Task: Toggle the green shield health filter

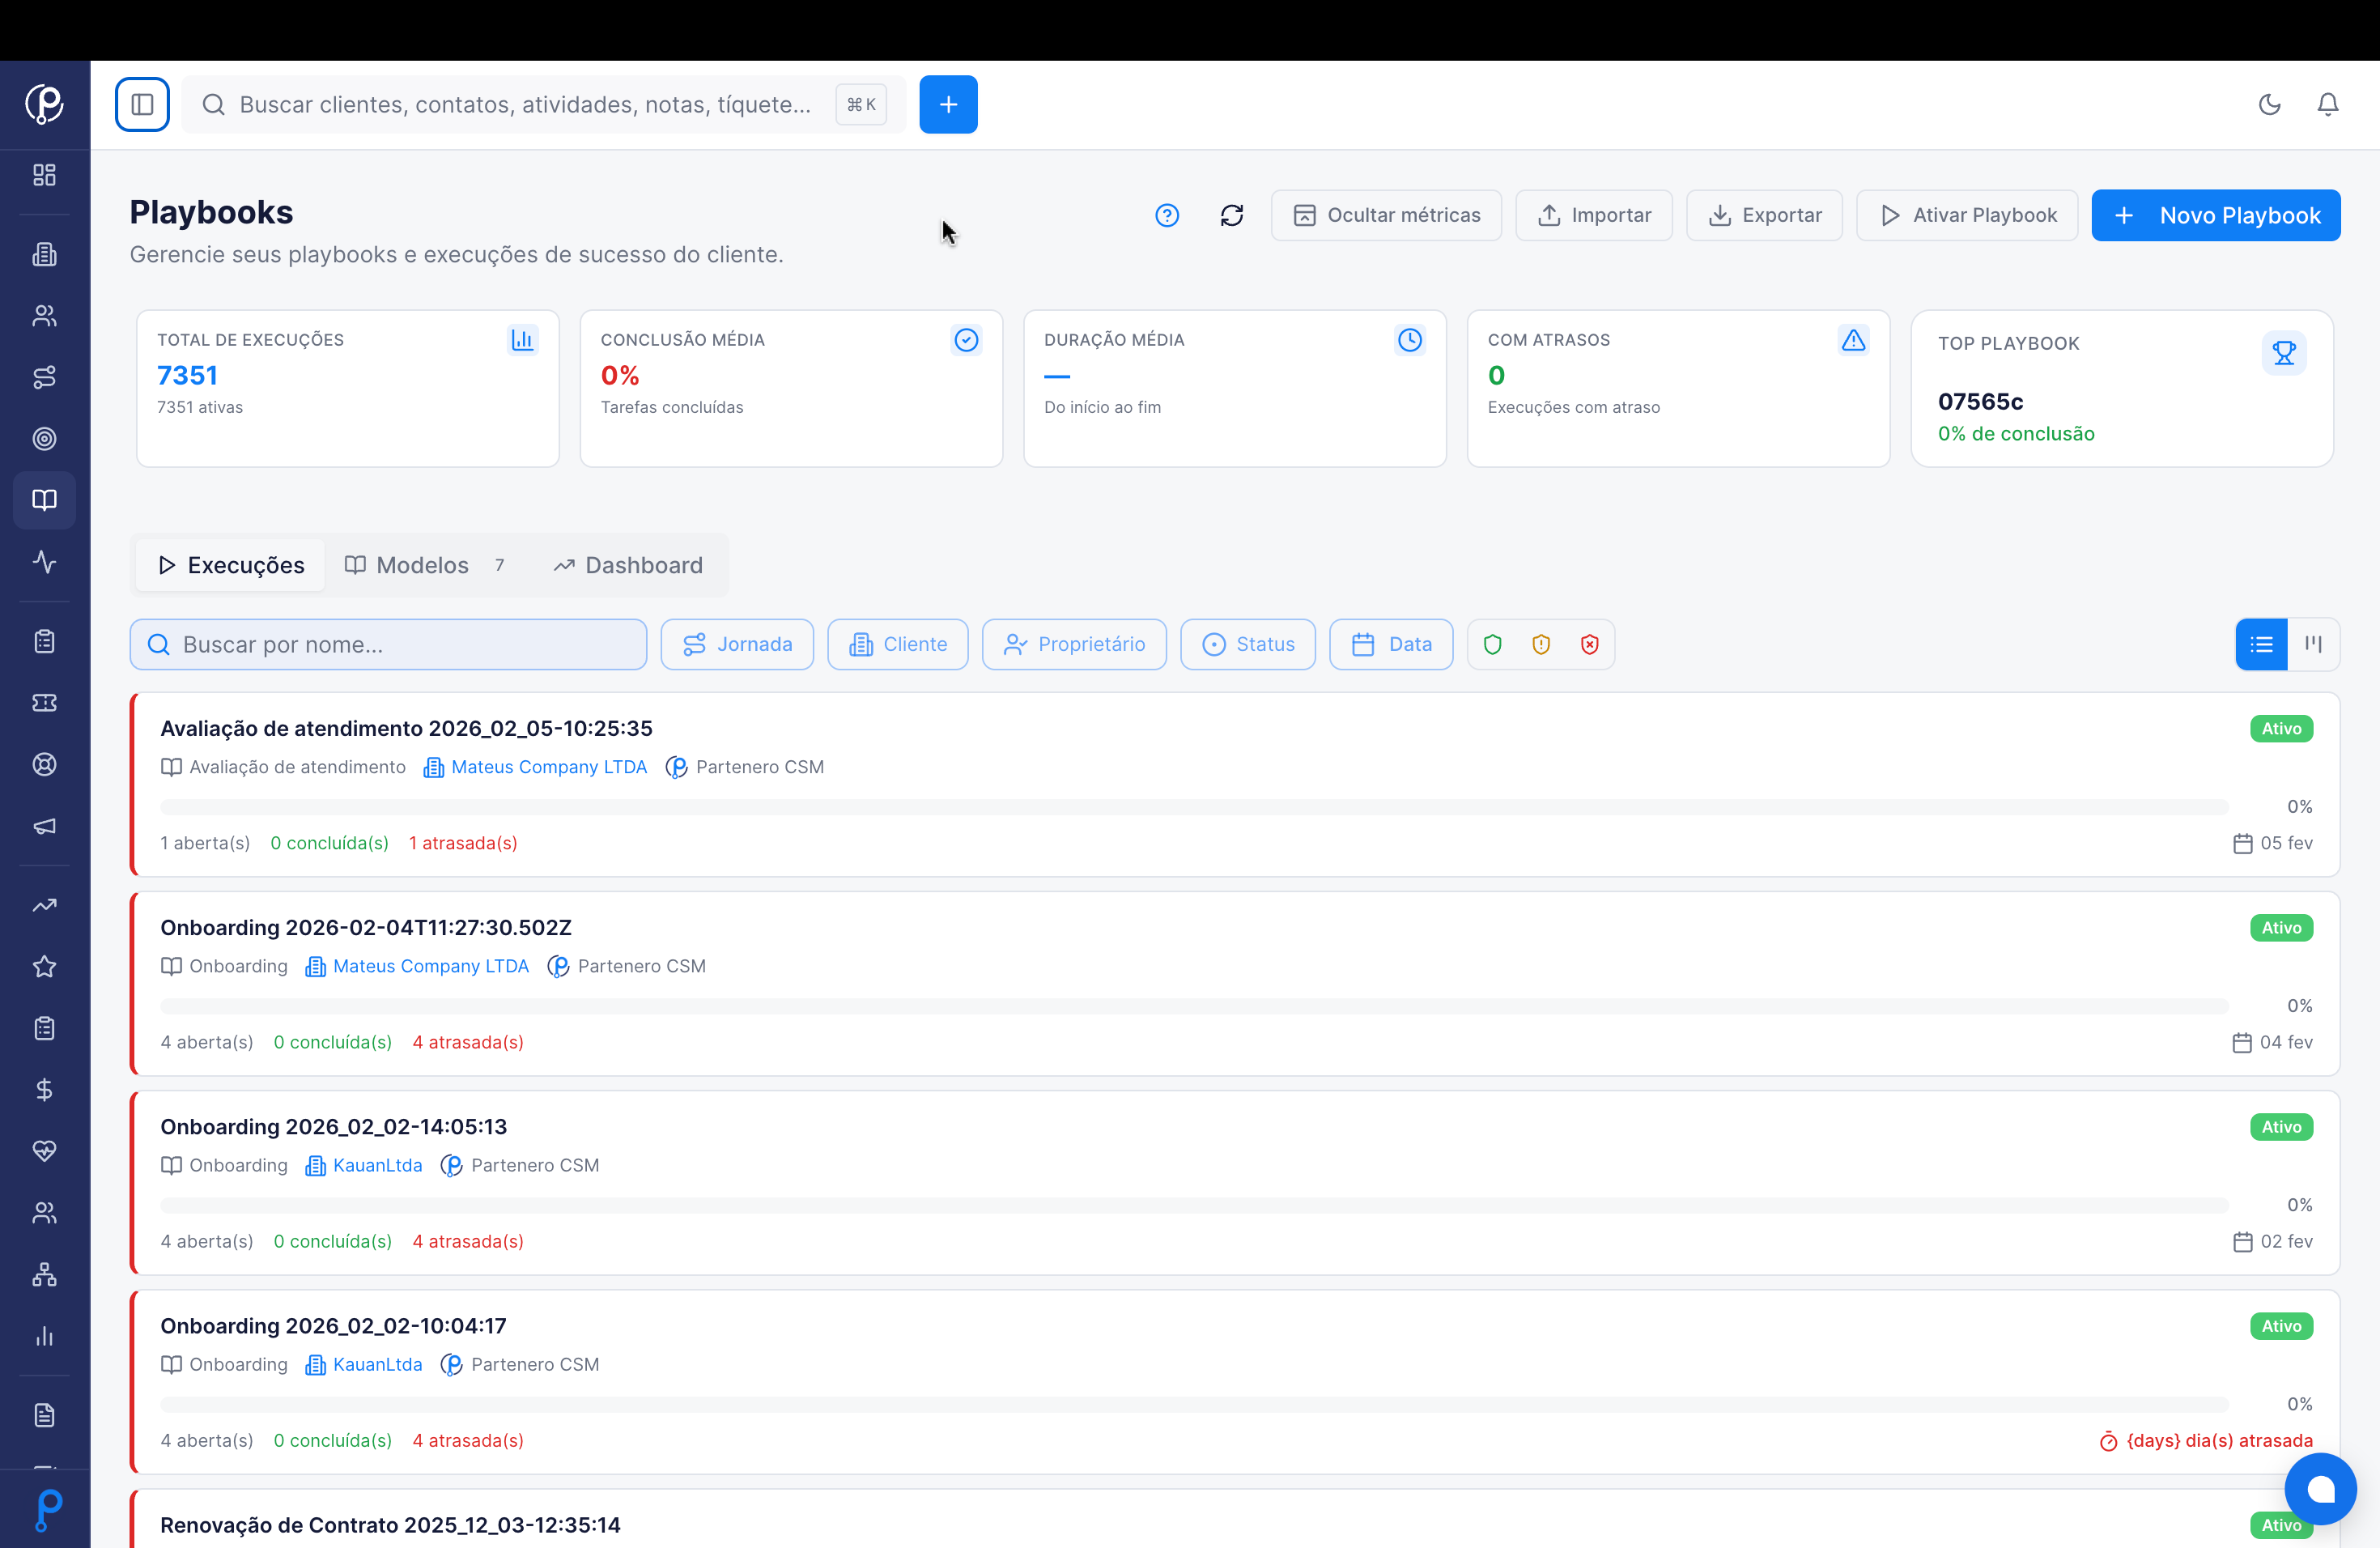Action: [x=1492, y=644]
